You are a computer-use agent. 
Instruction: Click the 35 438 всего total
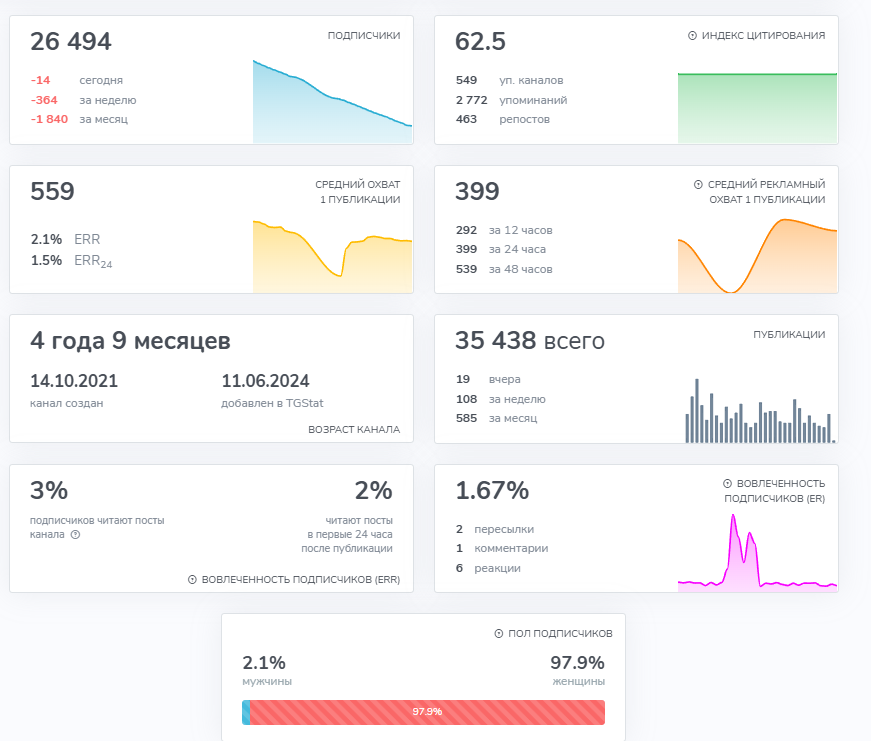pos(530,341)
